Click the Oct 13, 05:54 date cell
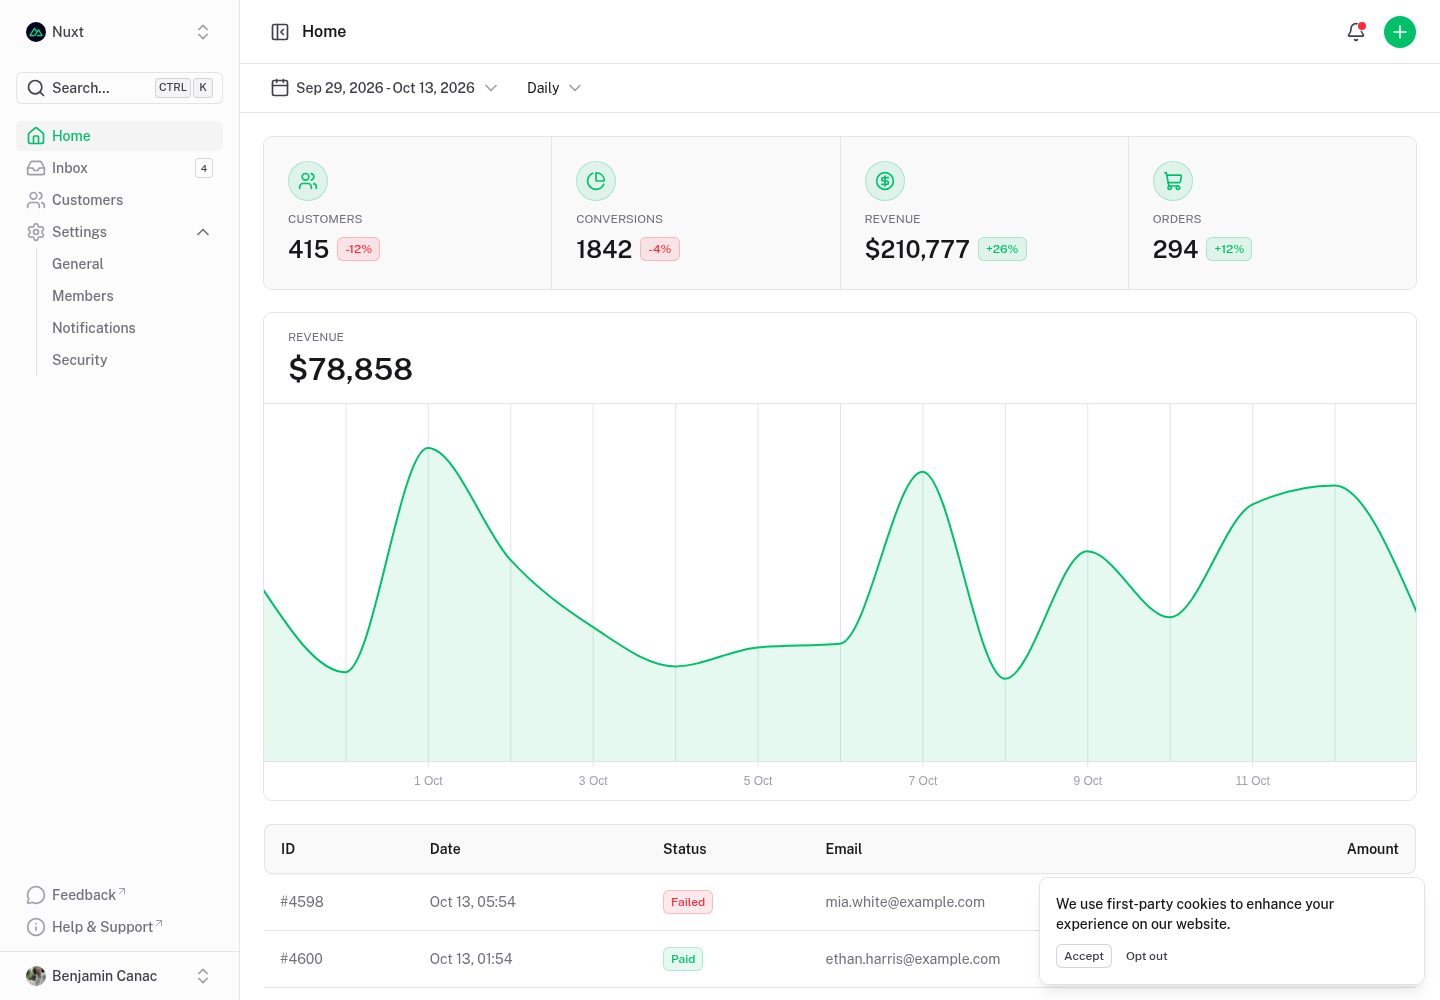This screenshot has height=1000, width=1440. tap(473, 902)
